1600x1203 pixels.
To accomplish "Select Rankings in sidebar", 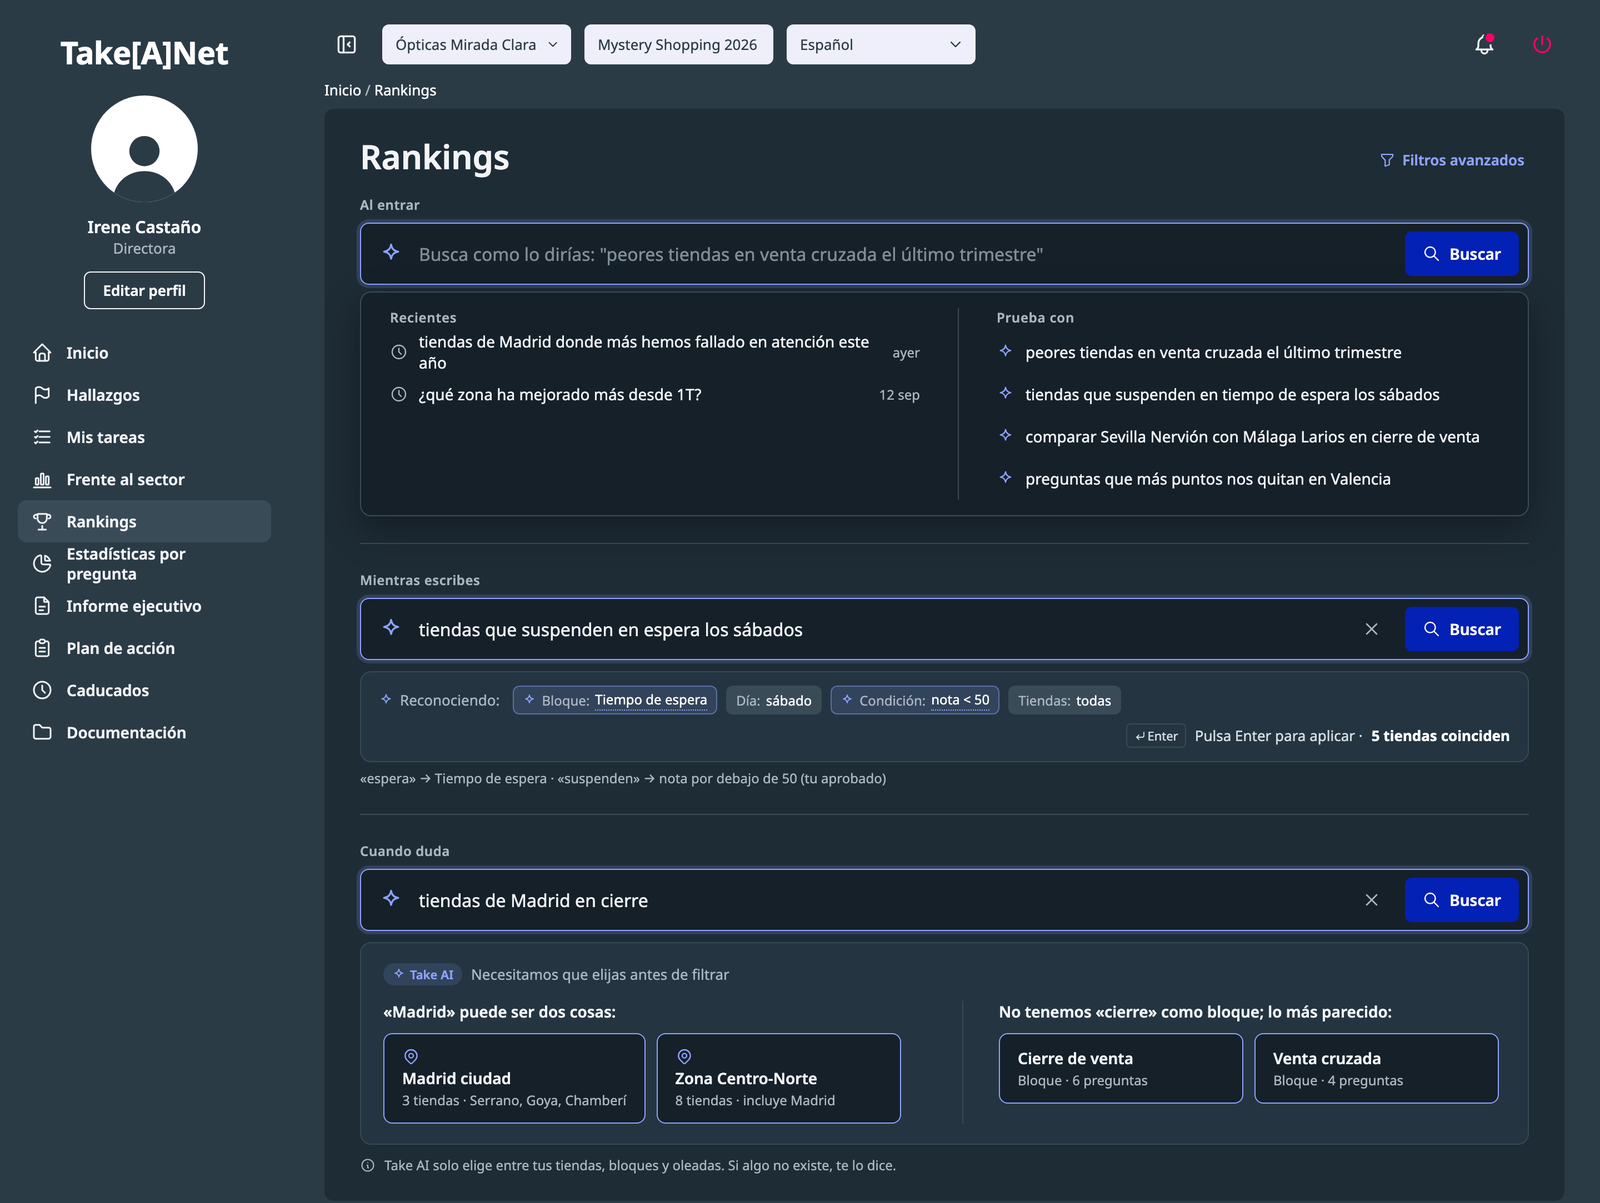I will pos(144,521).
